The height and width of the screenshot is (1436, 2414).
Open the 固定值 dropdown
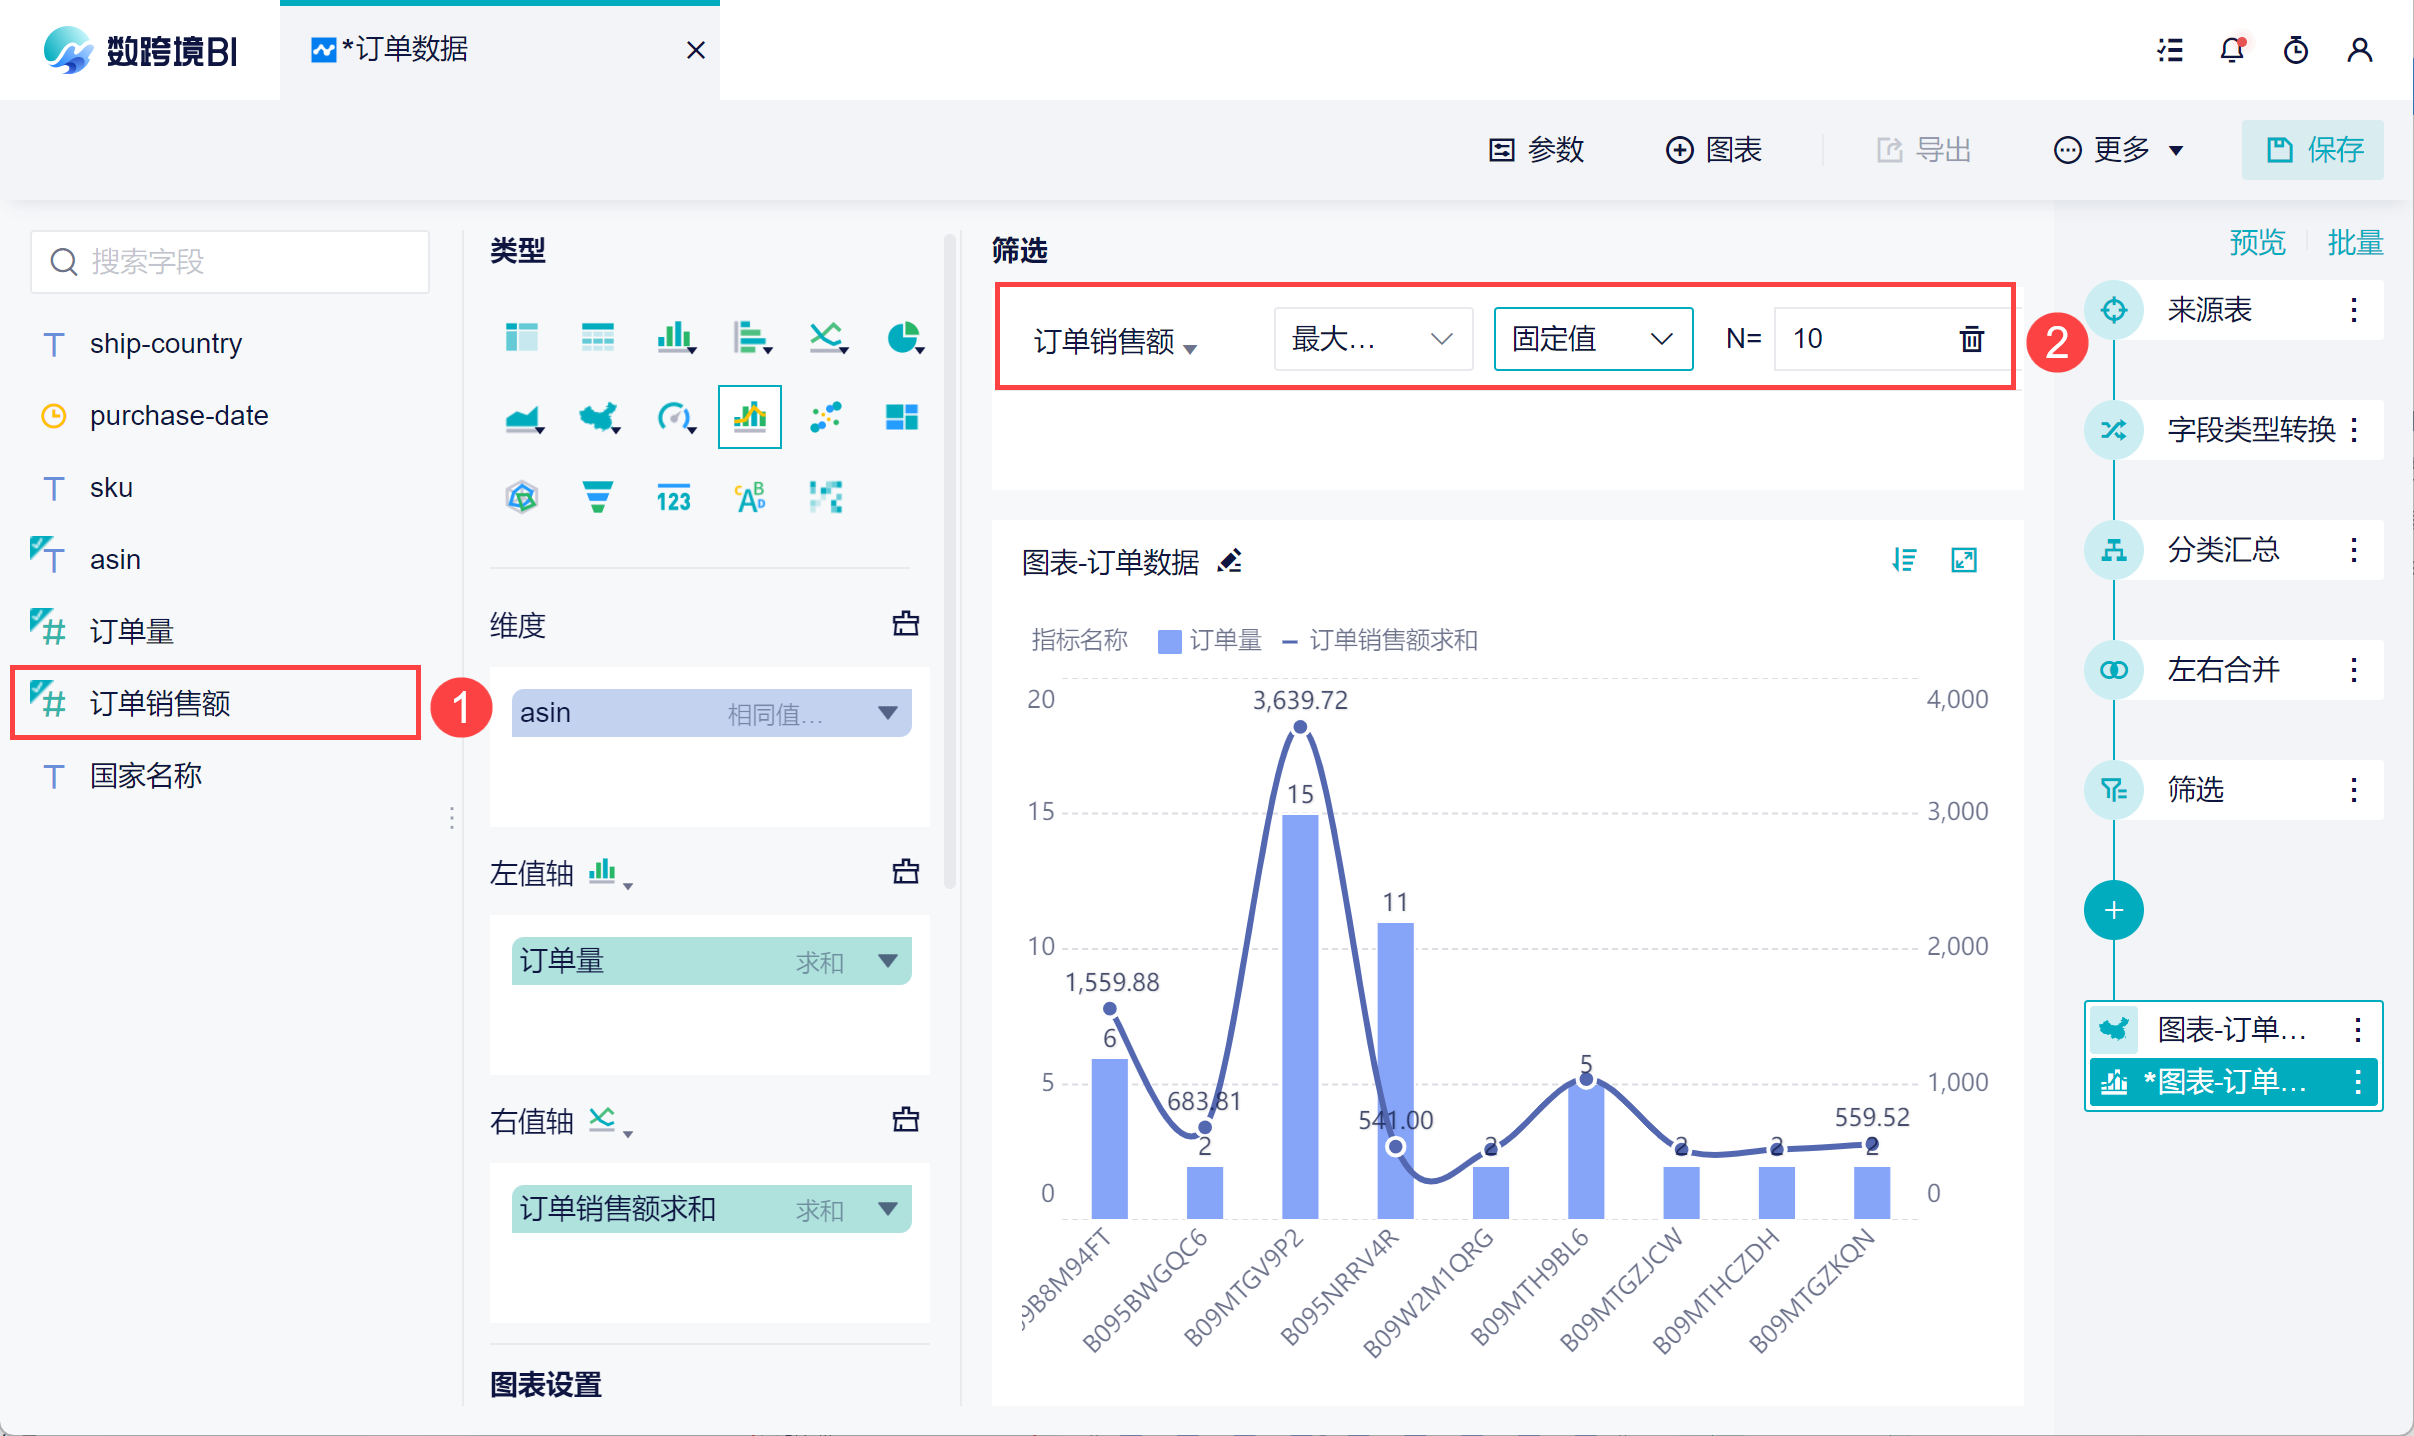tap(1592, 339)
